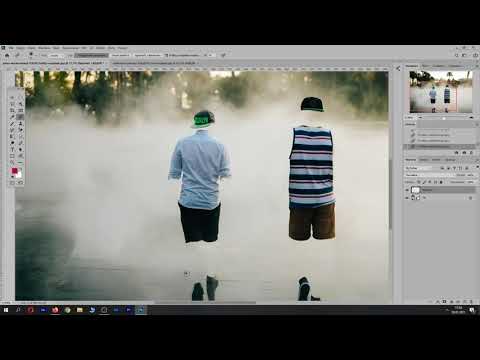480x360 pixels.
Task: Toggle adjustment layer filter
Action: pyautogui.click(x=448, y=168)
